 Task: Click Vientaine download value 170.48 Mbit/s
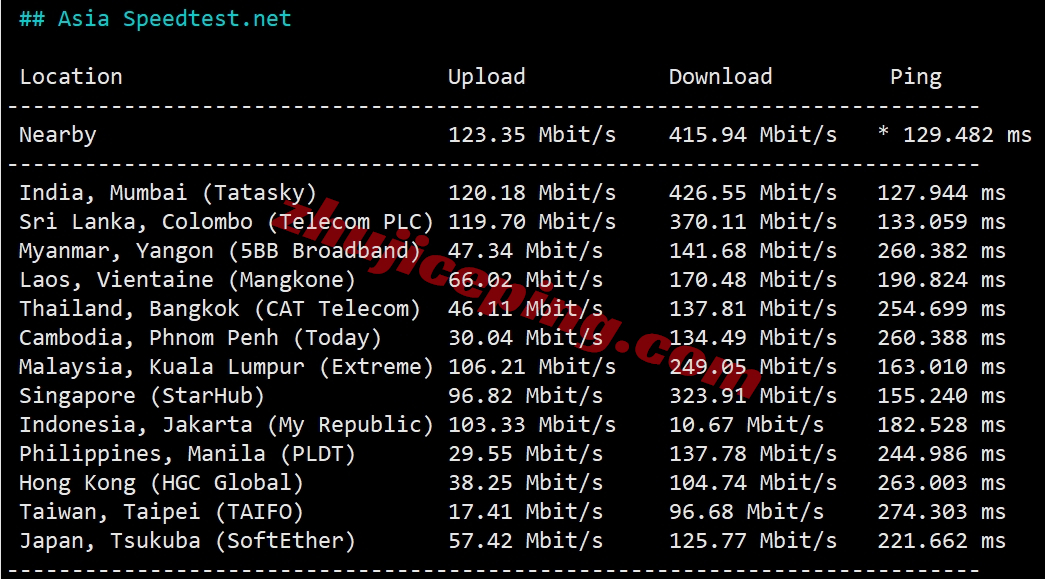[753, 280]
